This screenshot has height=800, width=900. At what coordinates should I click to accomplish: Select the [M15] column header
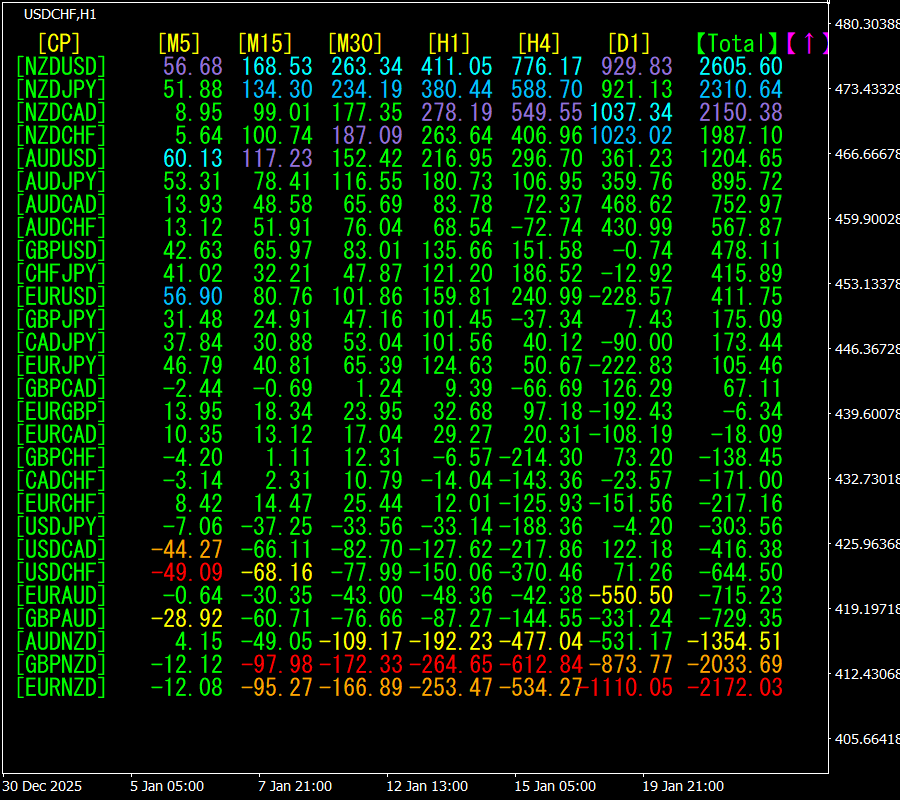pyautogui.click(x=265, y=44)
